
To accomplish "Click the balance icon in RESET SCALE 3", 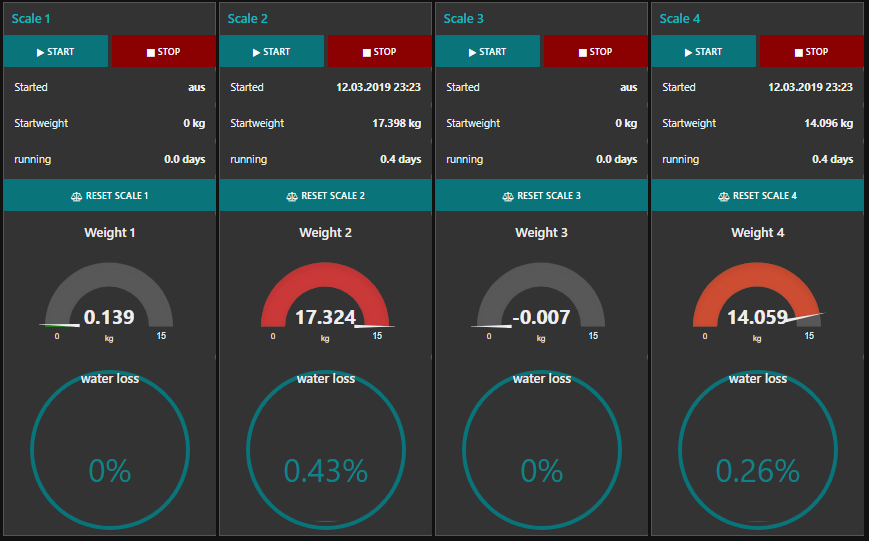I will [508, 196].
